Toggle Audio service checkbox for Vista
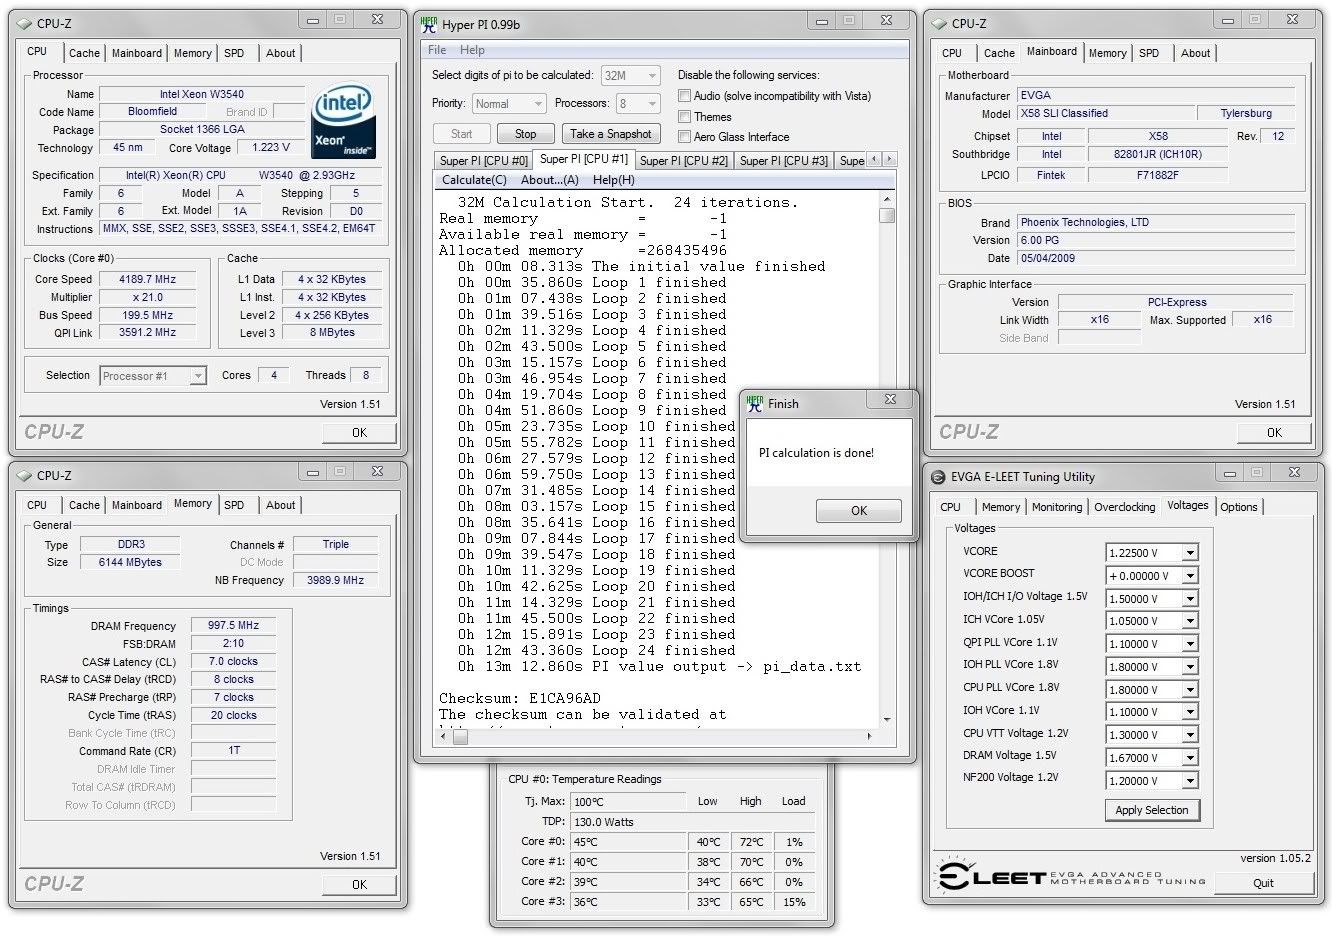 tap(685, 96)
